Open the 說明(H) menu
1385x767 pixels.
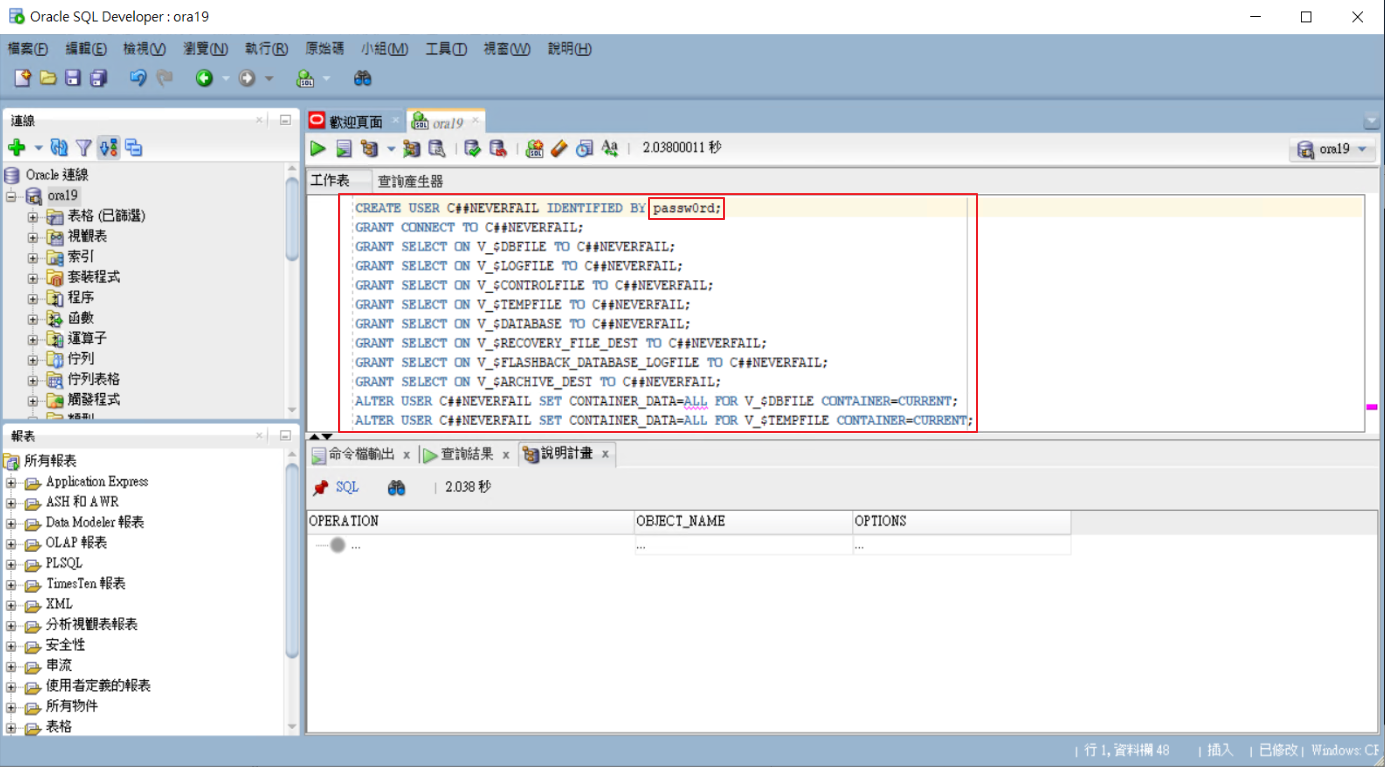(570, 48)
